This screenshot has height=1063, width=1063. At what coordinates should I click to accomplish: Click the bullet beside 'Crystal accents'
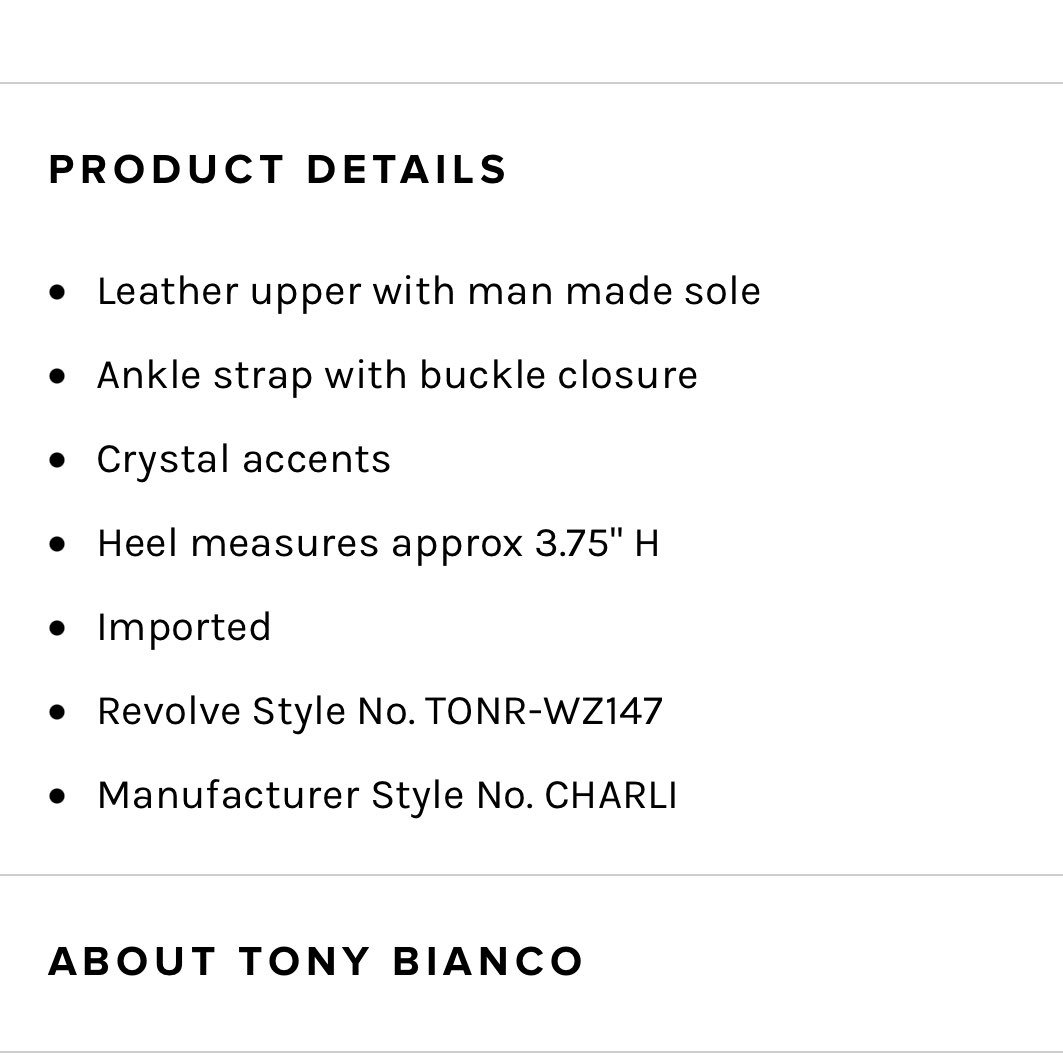58,460
